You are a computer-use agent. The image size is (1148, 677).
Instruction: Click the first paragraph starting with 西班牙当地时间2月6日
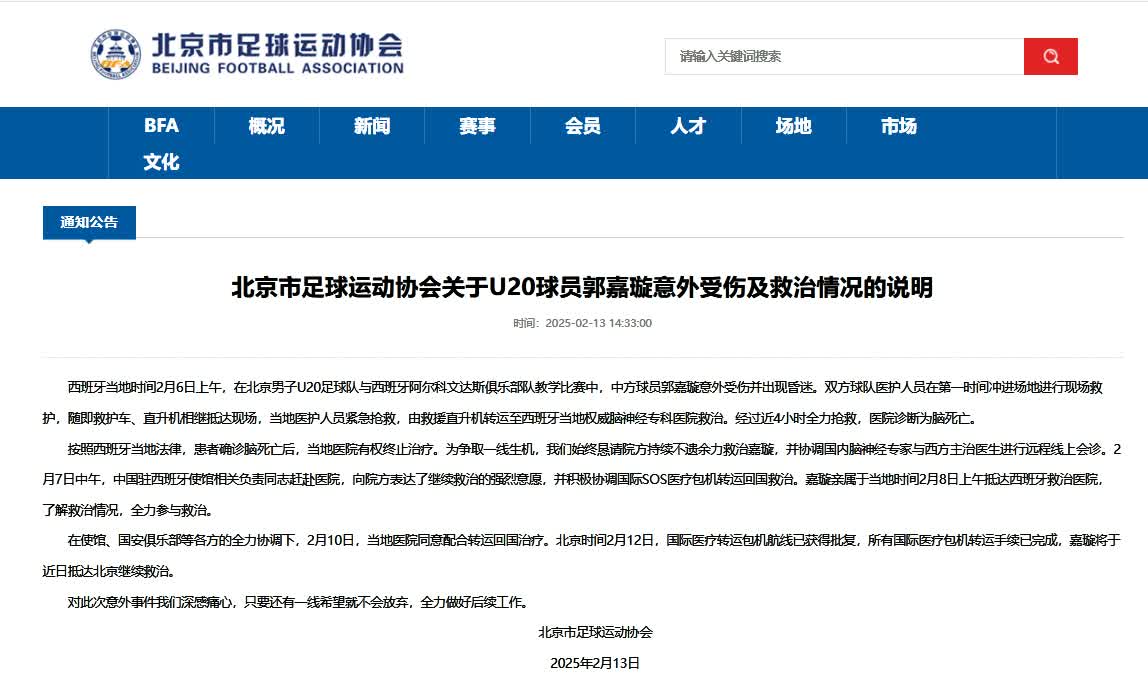point(582,402)
